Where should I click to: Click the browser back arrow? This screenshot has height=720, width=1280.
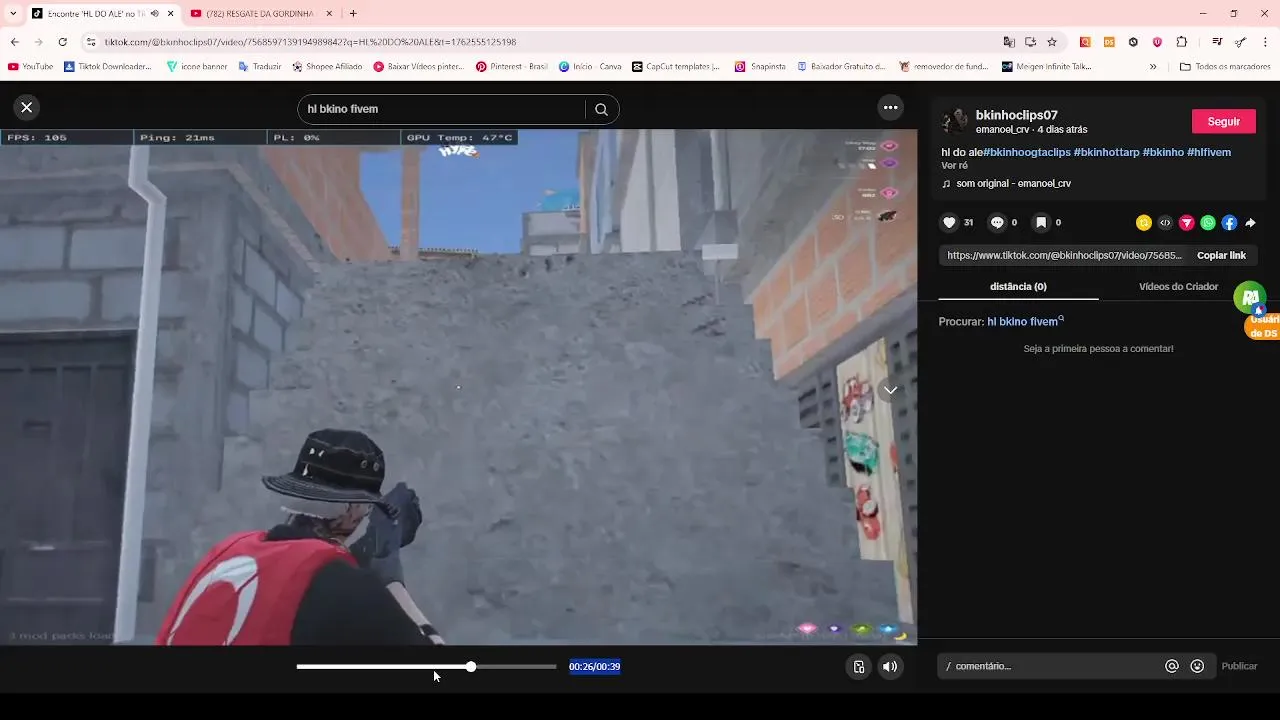click(15, 42)
